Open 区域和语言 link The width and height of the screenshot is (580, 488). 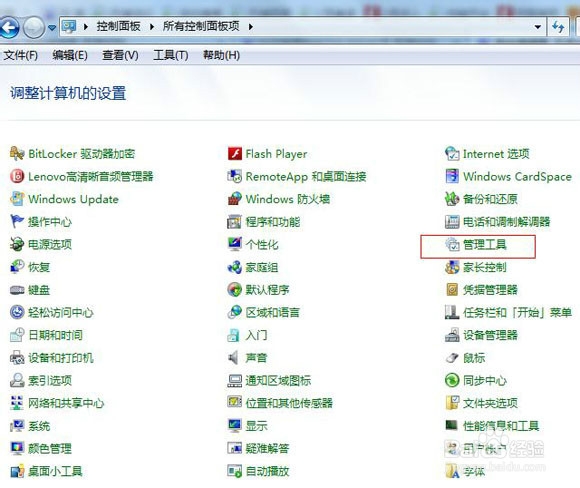pyautogui.click(x=273, y=312)
